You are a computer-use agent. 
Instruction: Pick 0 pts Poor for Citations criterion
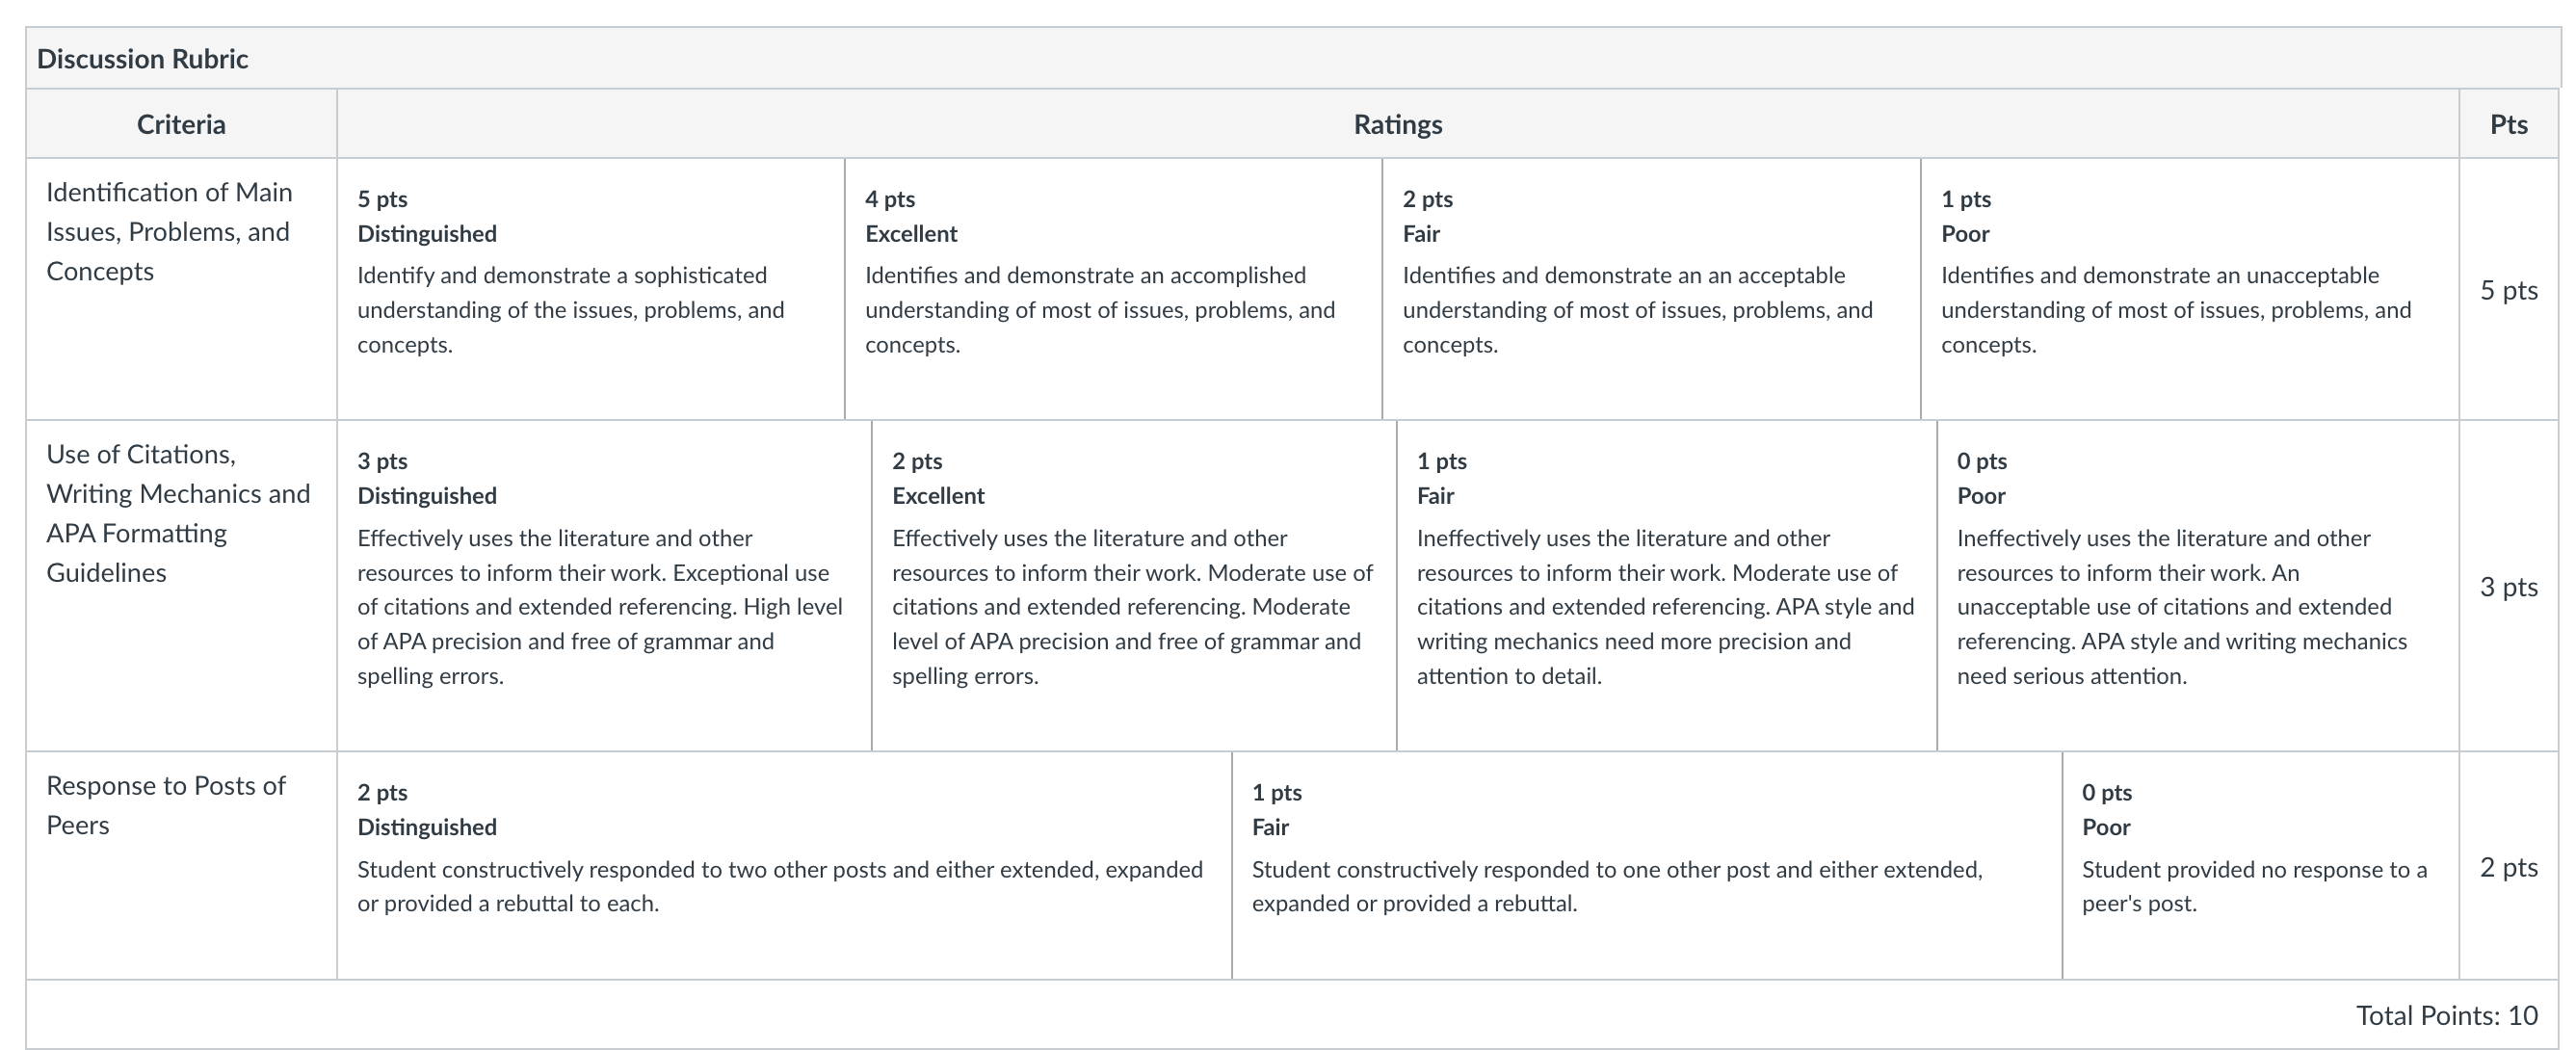click(x=2198, y=585)
